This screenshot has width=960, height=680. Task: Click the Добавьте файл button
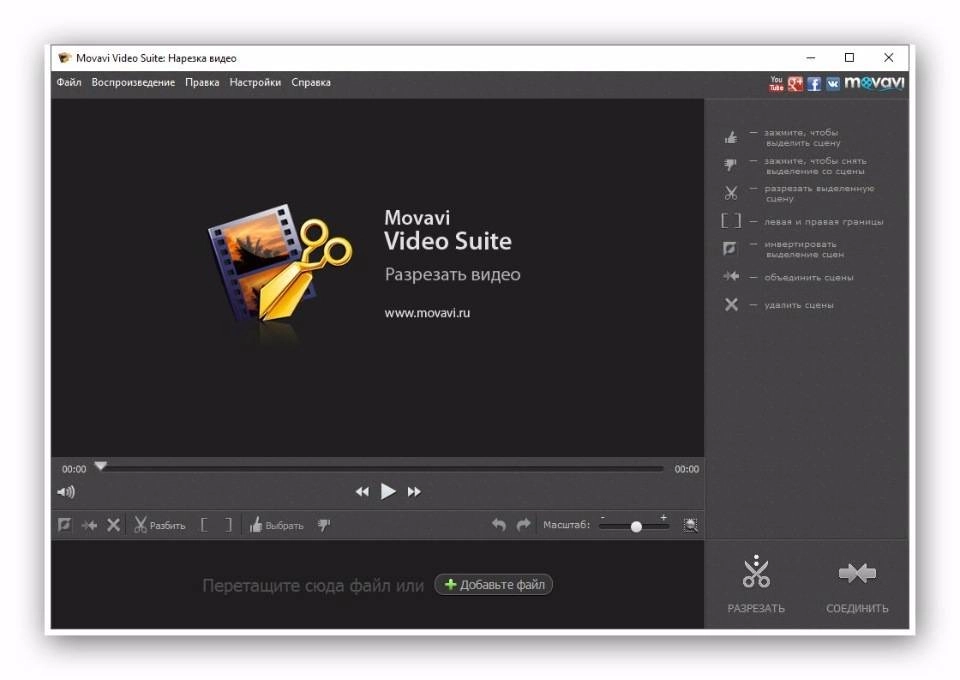pos(493,585)
